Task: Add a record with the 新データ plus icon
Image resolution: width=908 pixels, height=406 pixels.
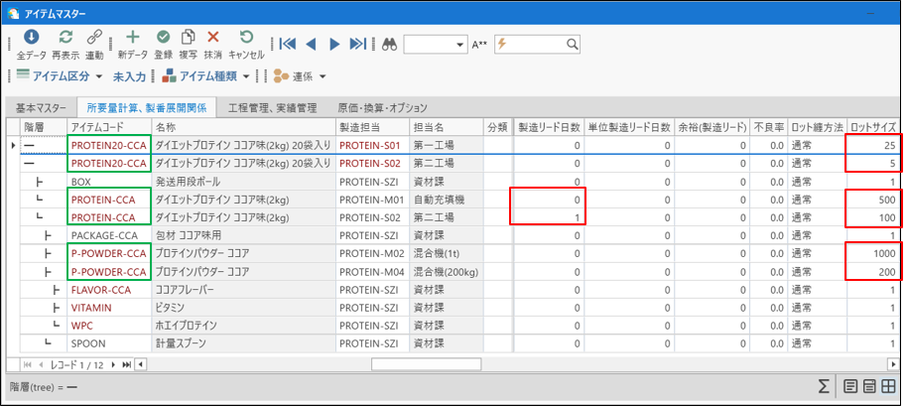Action: click(133, 38)
